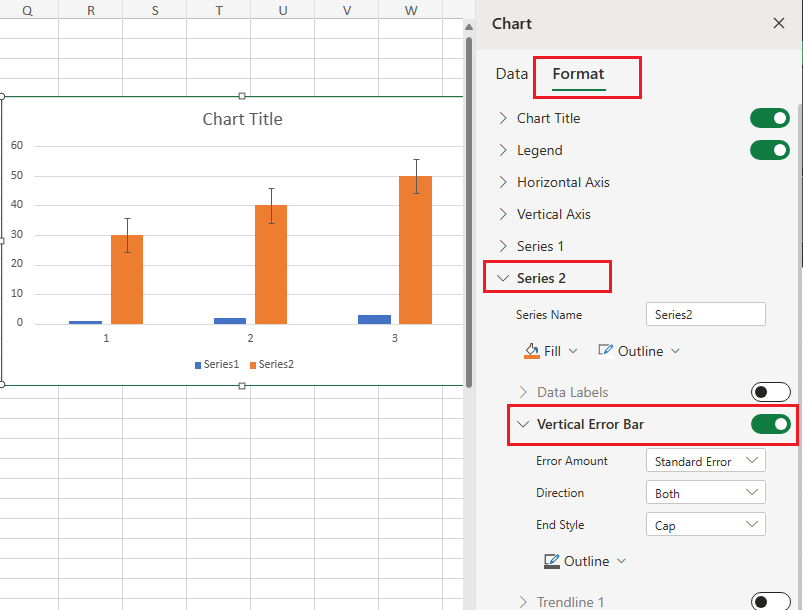
Task: Click the orange Series2 bar for category 2
Action: click(x=271, y=264)
